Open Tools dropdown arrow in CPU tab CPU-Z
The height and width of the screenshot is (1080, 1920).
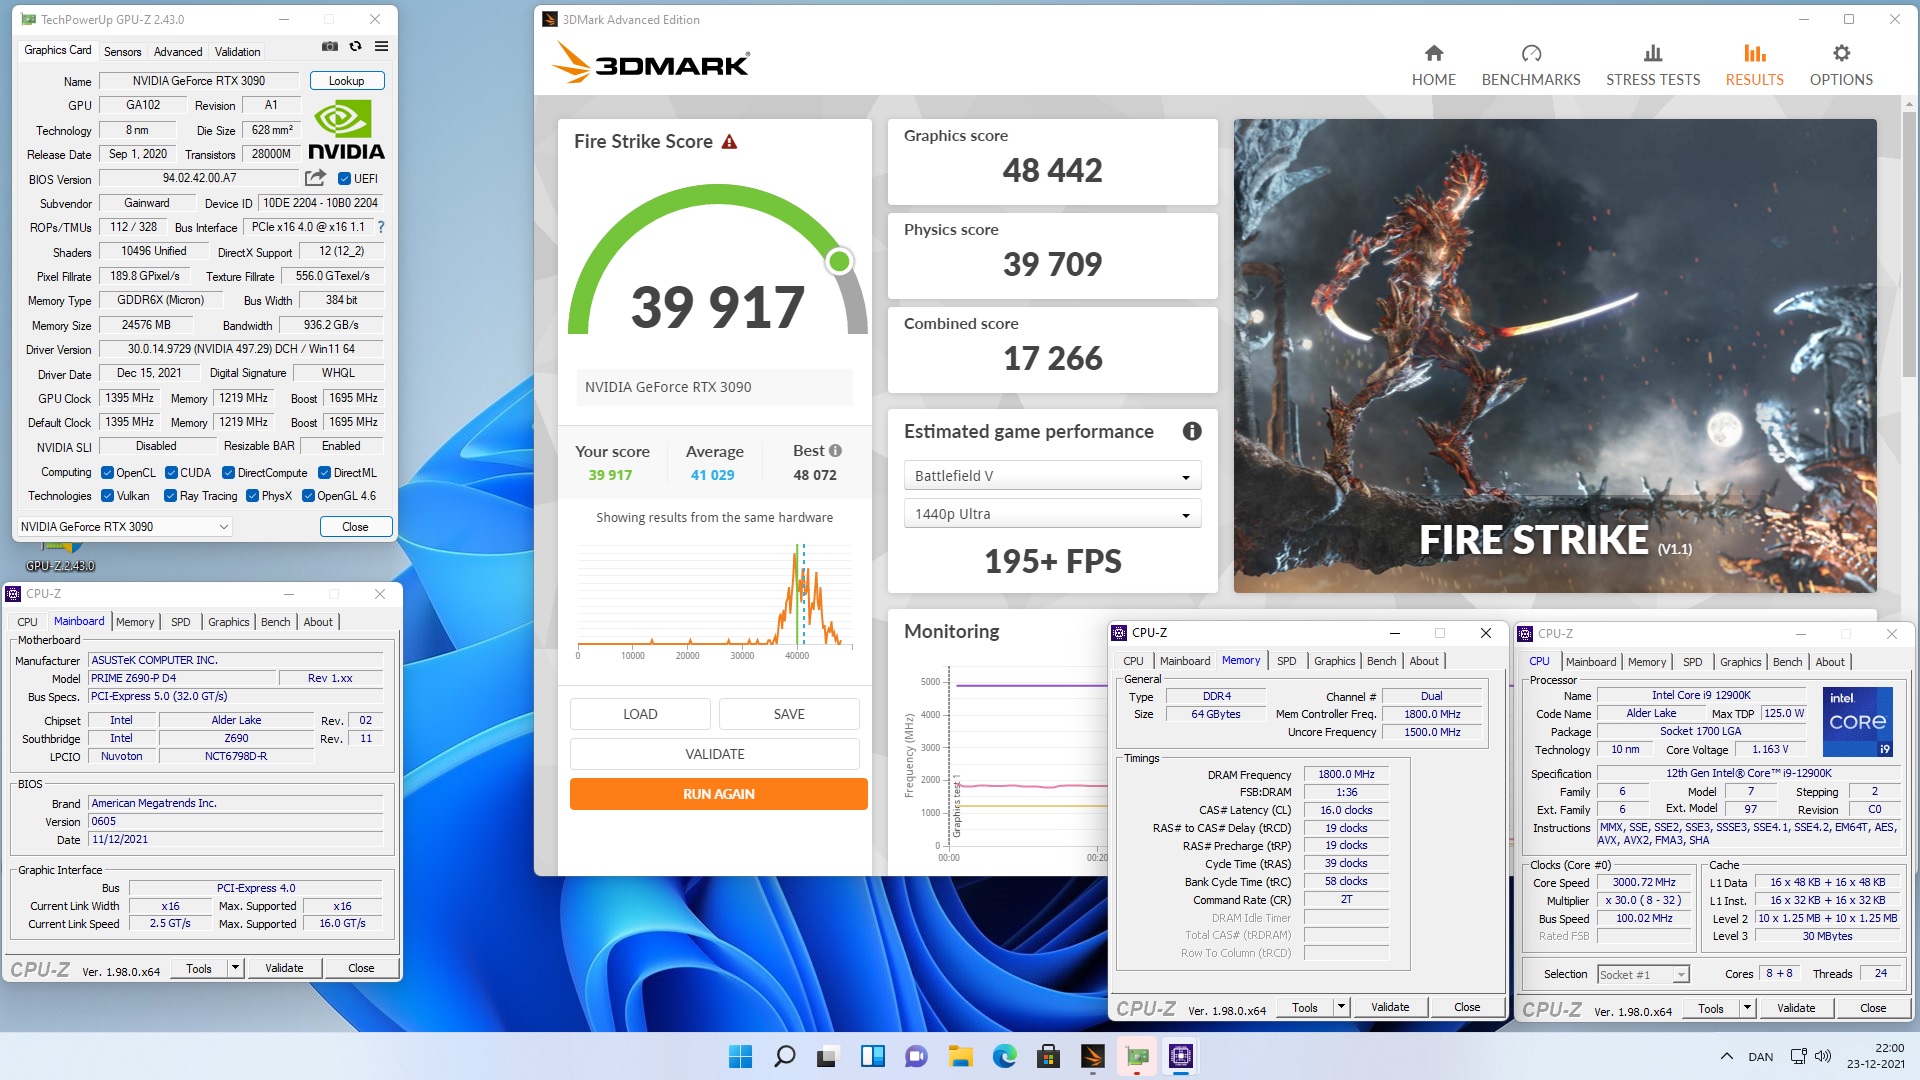coord(1747,1009)
